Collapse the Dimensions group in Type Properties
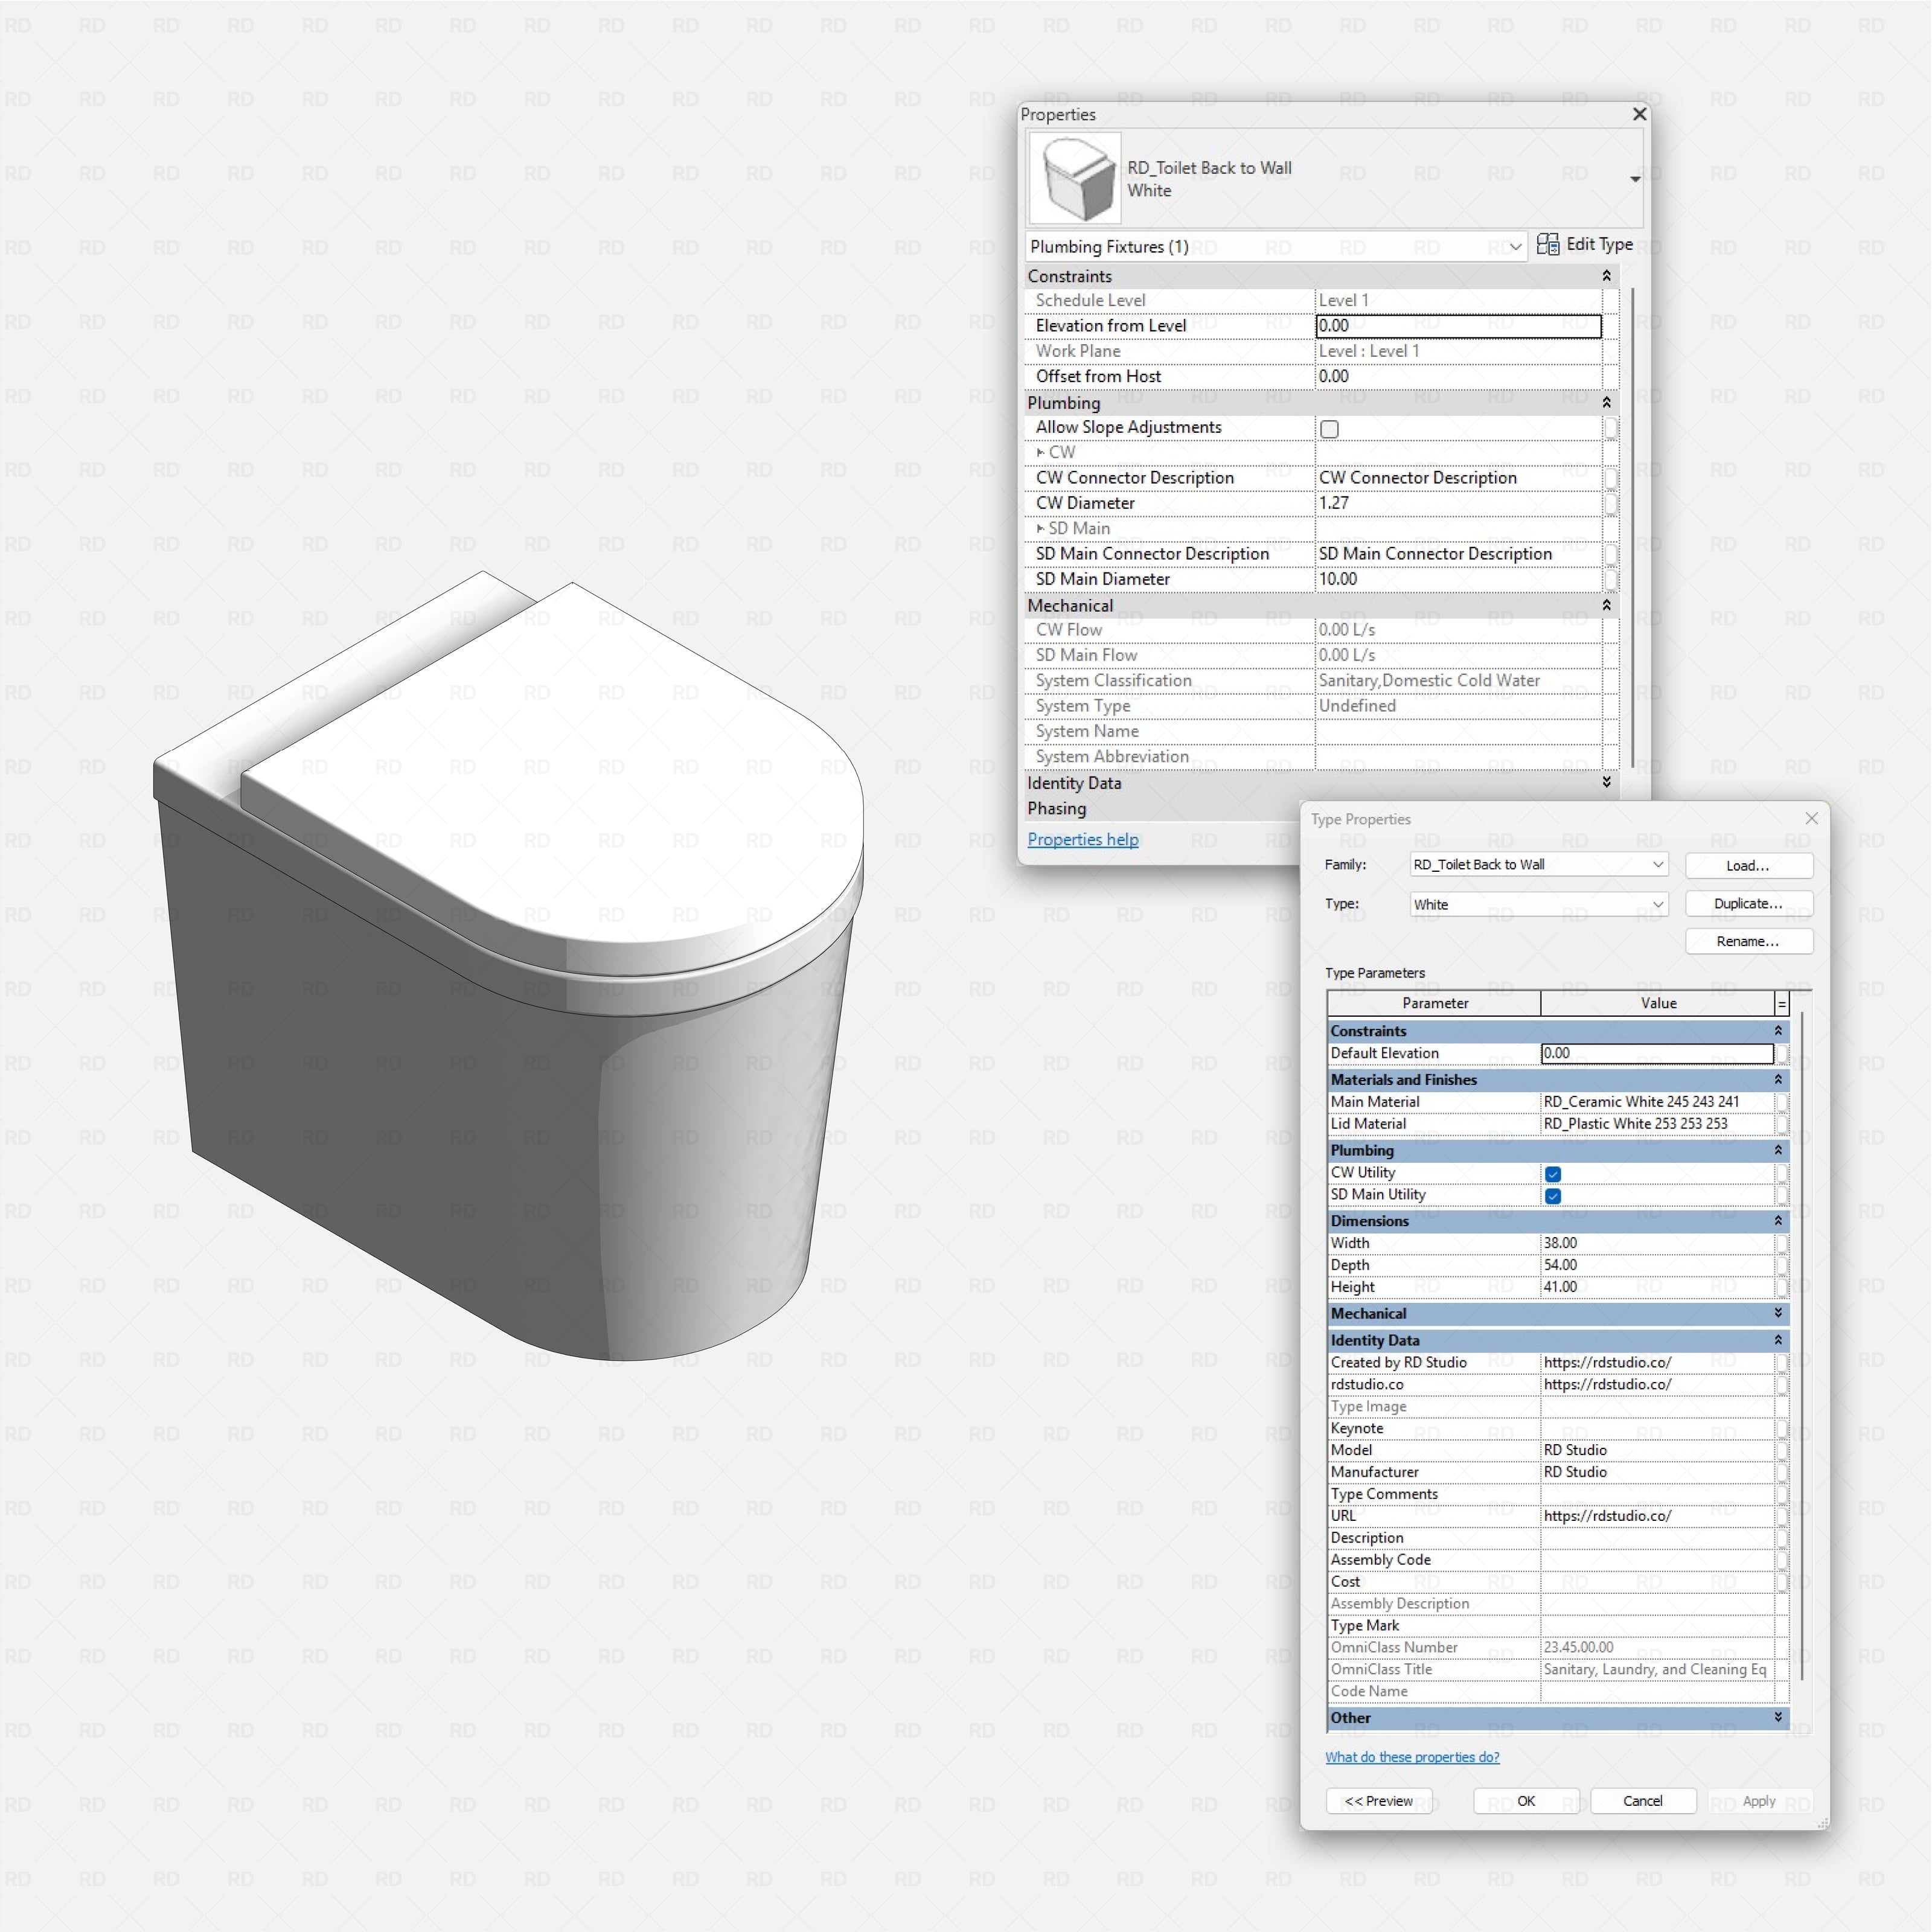1932x1932 pixels. click(x=1777, y=1221)
